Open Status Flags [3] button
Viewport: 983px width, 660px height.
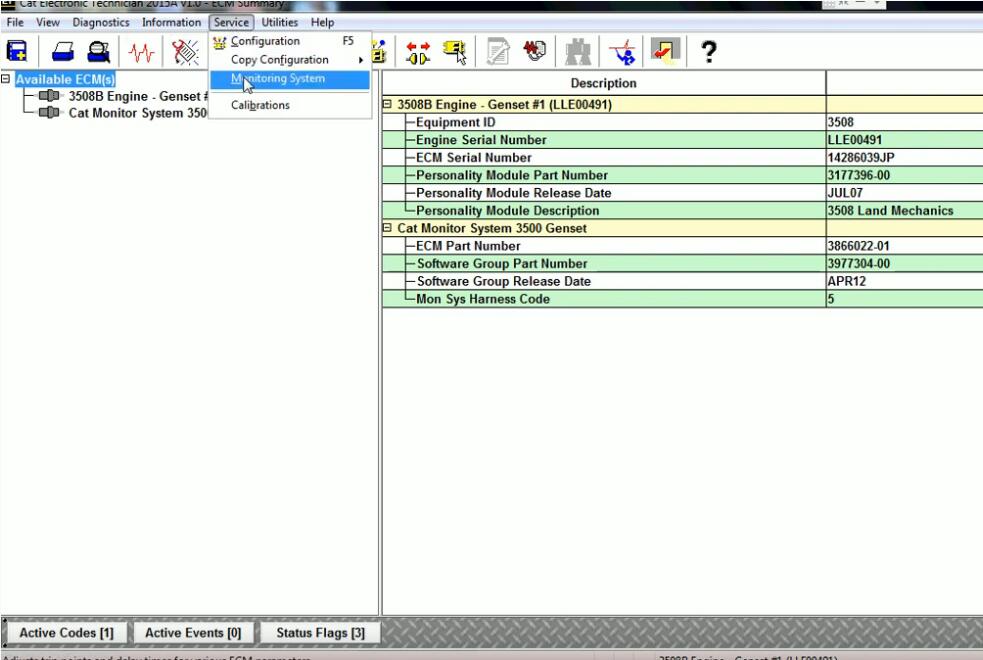[320, 632]
